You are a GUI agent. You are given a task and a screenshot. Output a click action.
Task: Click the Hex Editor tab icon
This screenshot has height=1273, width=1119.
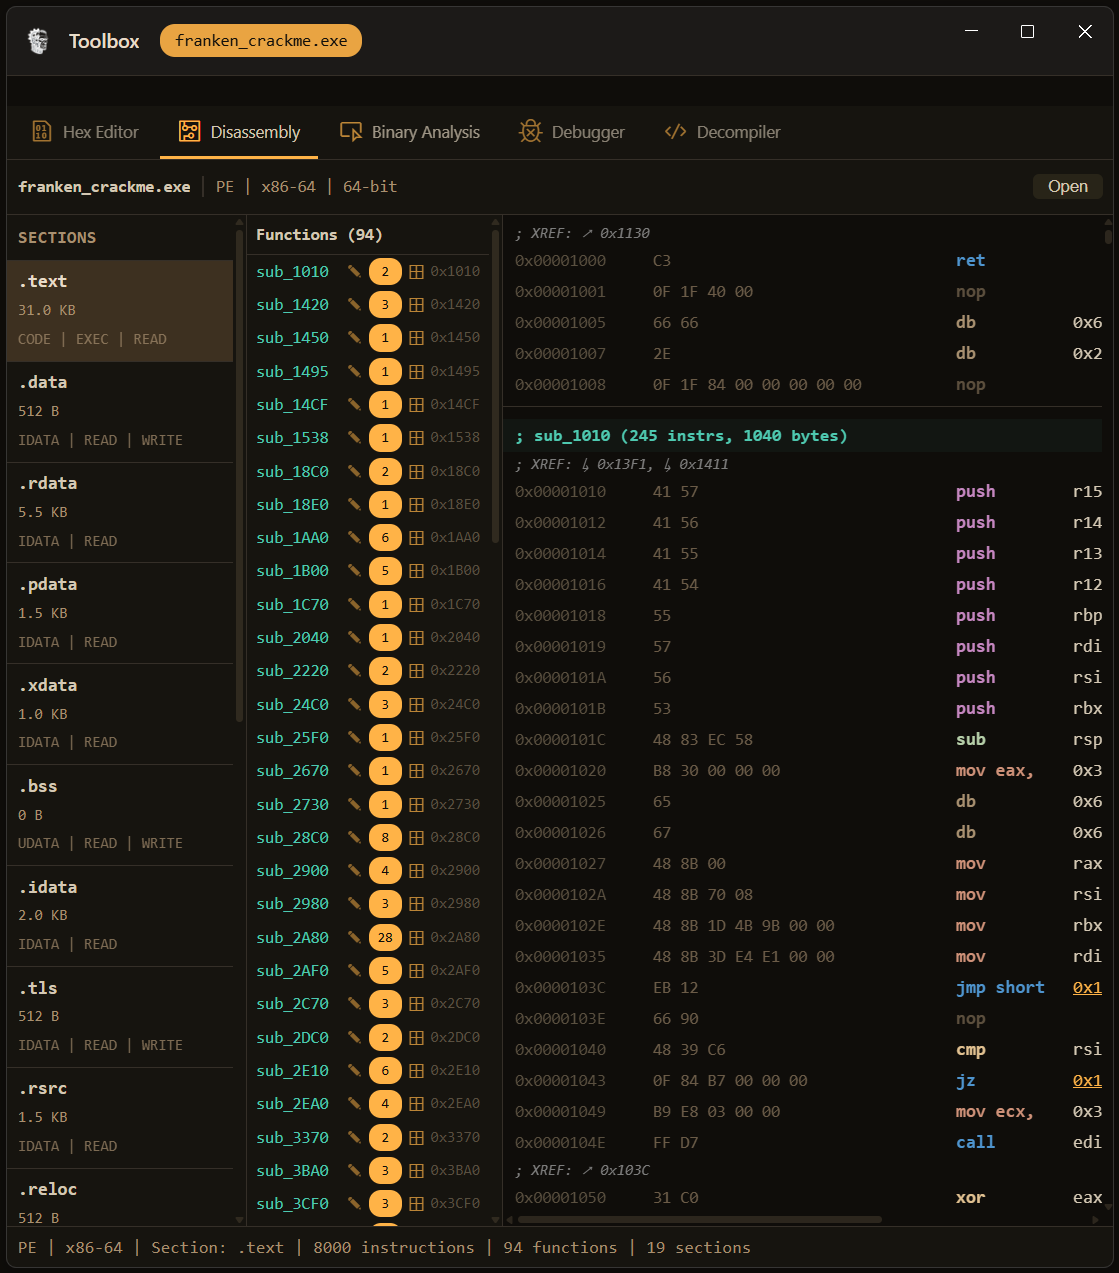click(42, 132)
